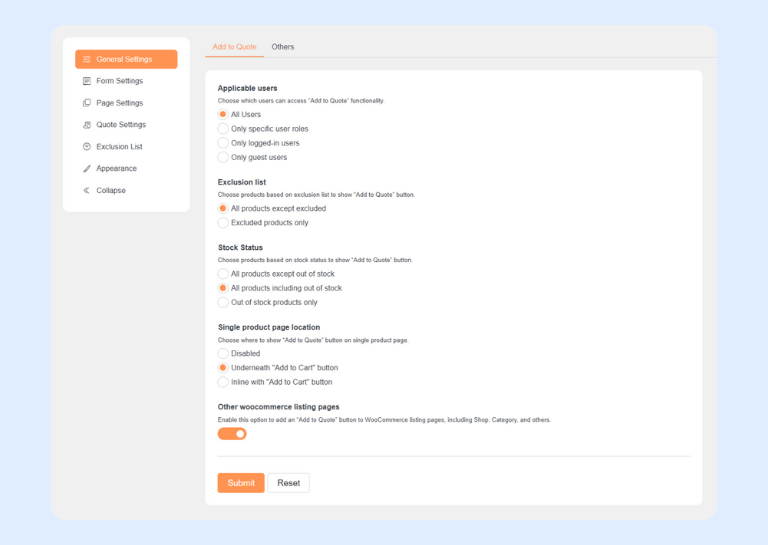
Task: Choose Excluded products only option
Action: pyautogui.click(x=223, y=223)
